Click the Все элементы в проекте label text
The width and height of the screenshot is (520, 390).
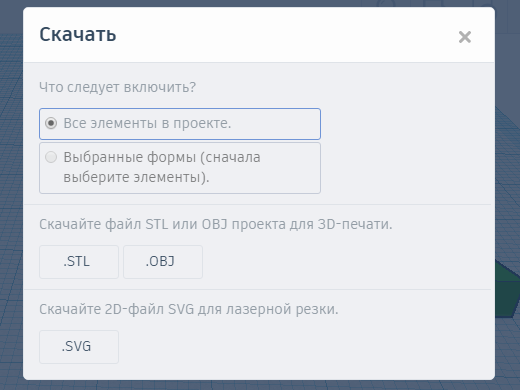(147, 123)
